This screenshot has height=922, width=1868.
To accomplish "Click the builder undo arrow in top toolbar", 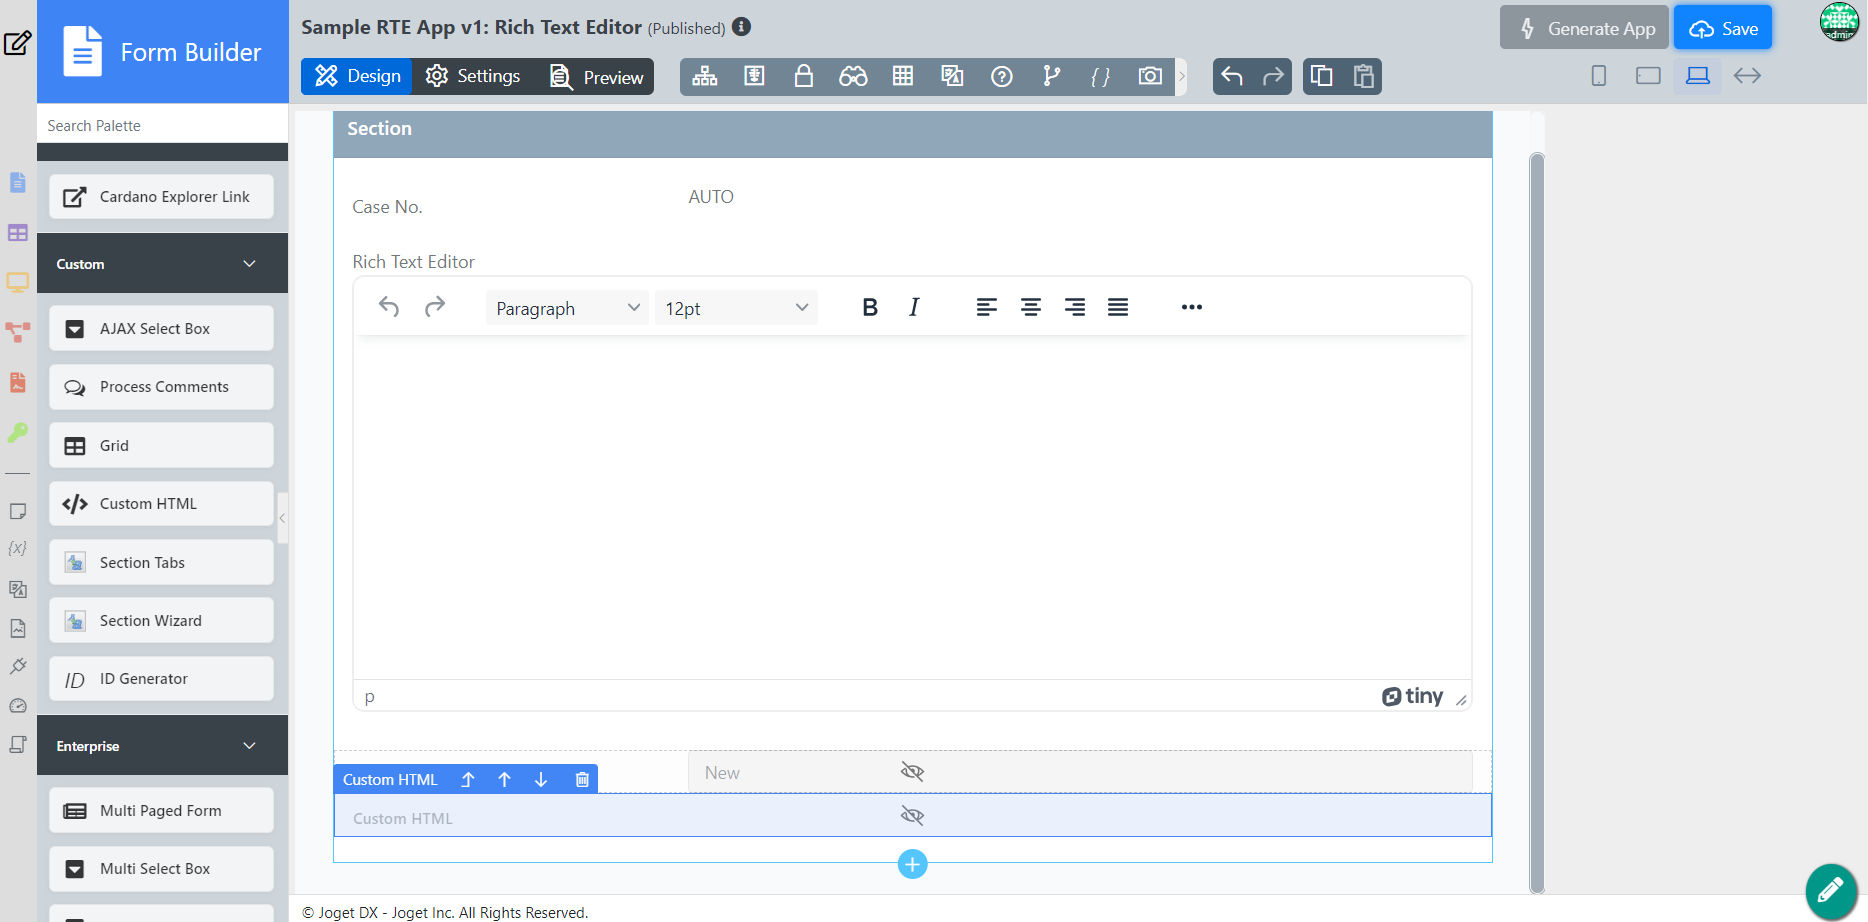I will click(x=1232, y=77).
